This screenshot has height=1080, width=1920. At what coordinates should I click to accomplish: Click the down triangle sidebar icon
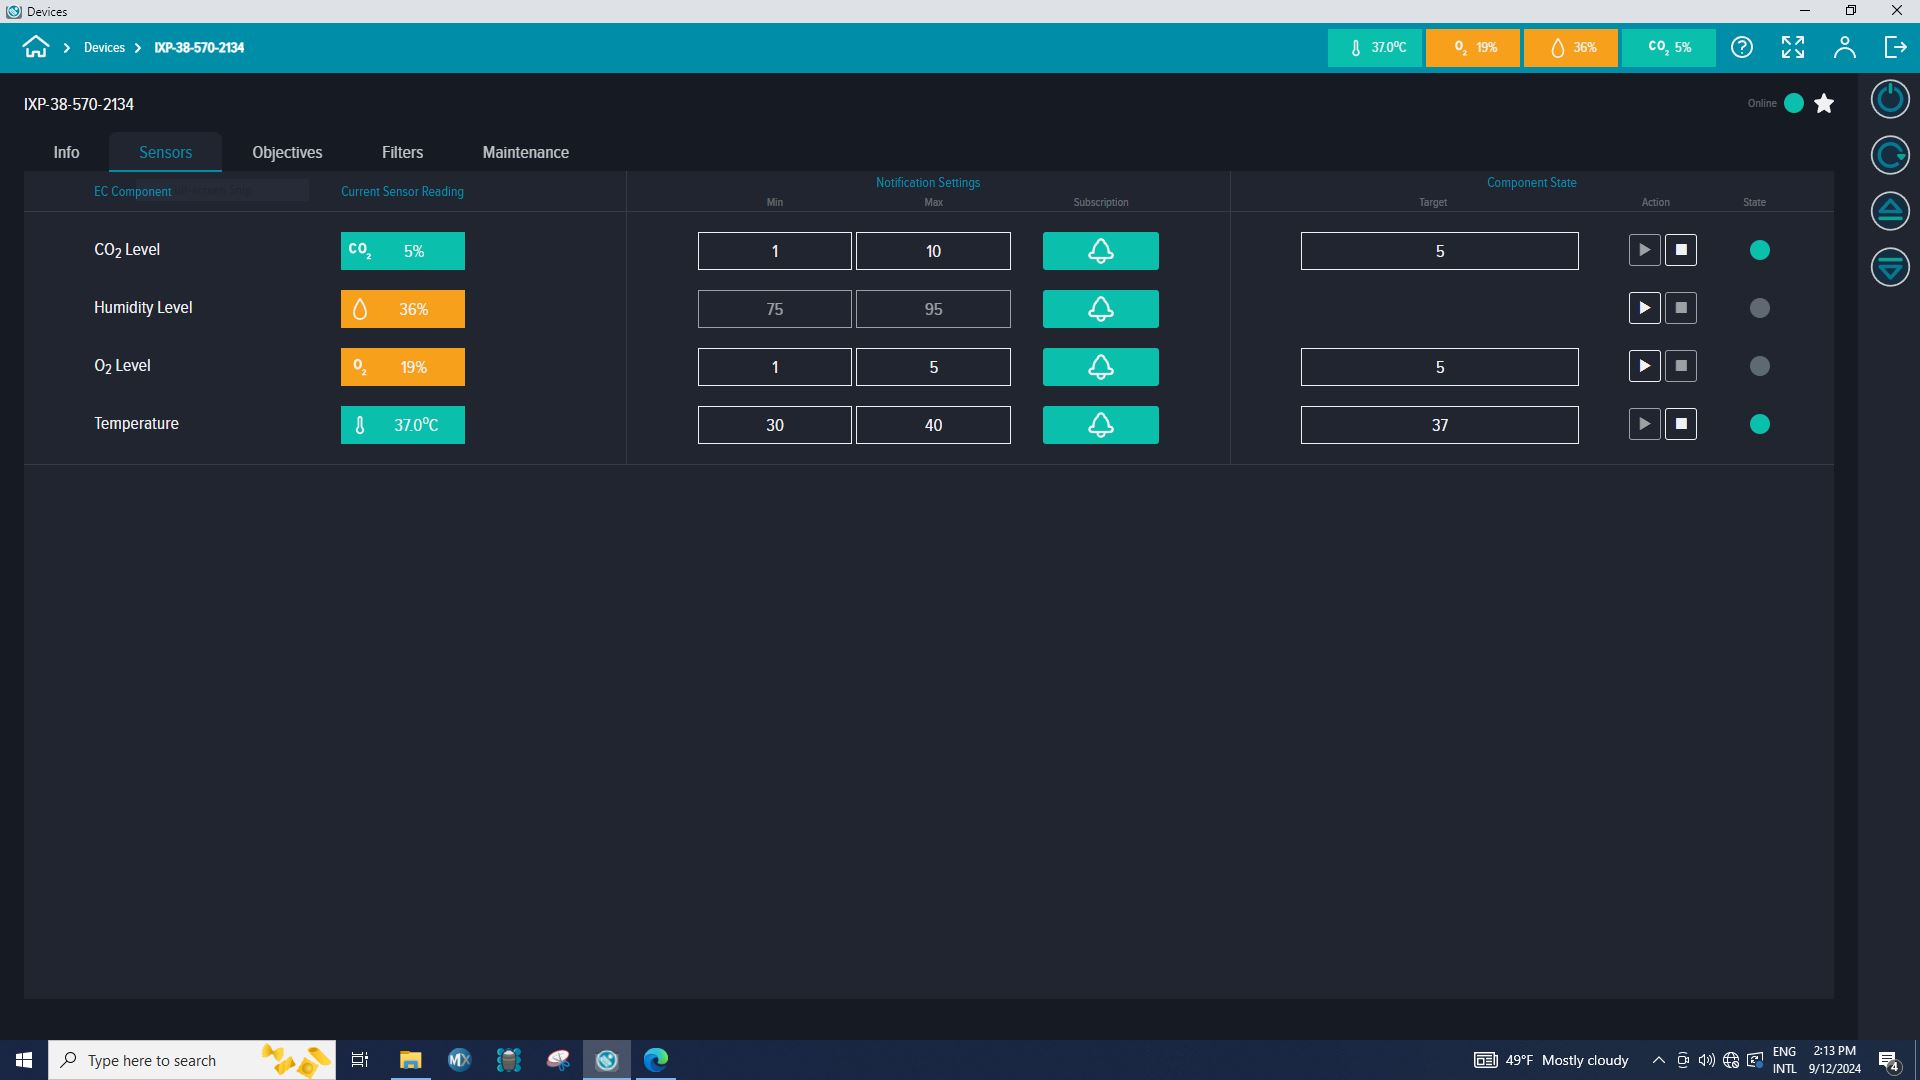point(1890,267)
